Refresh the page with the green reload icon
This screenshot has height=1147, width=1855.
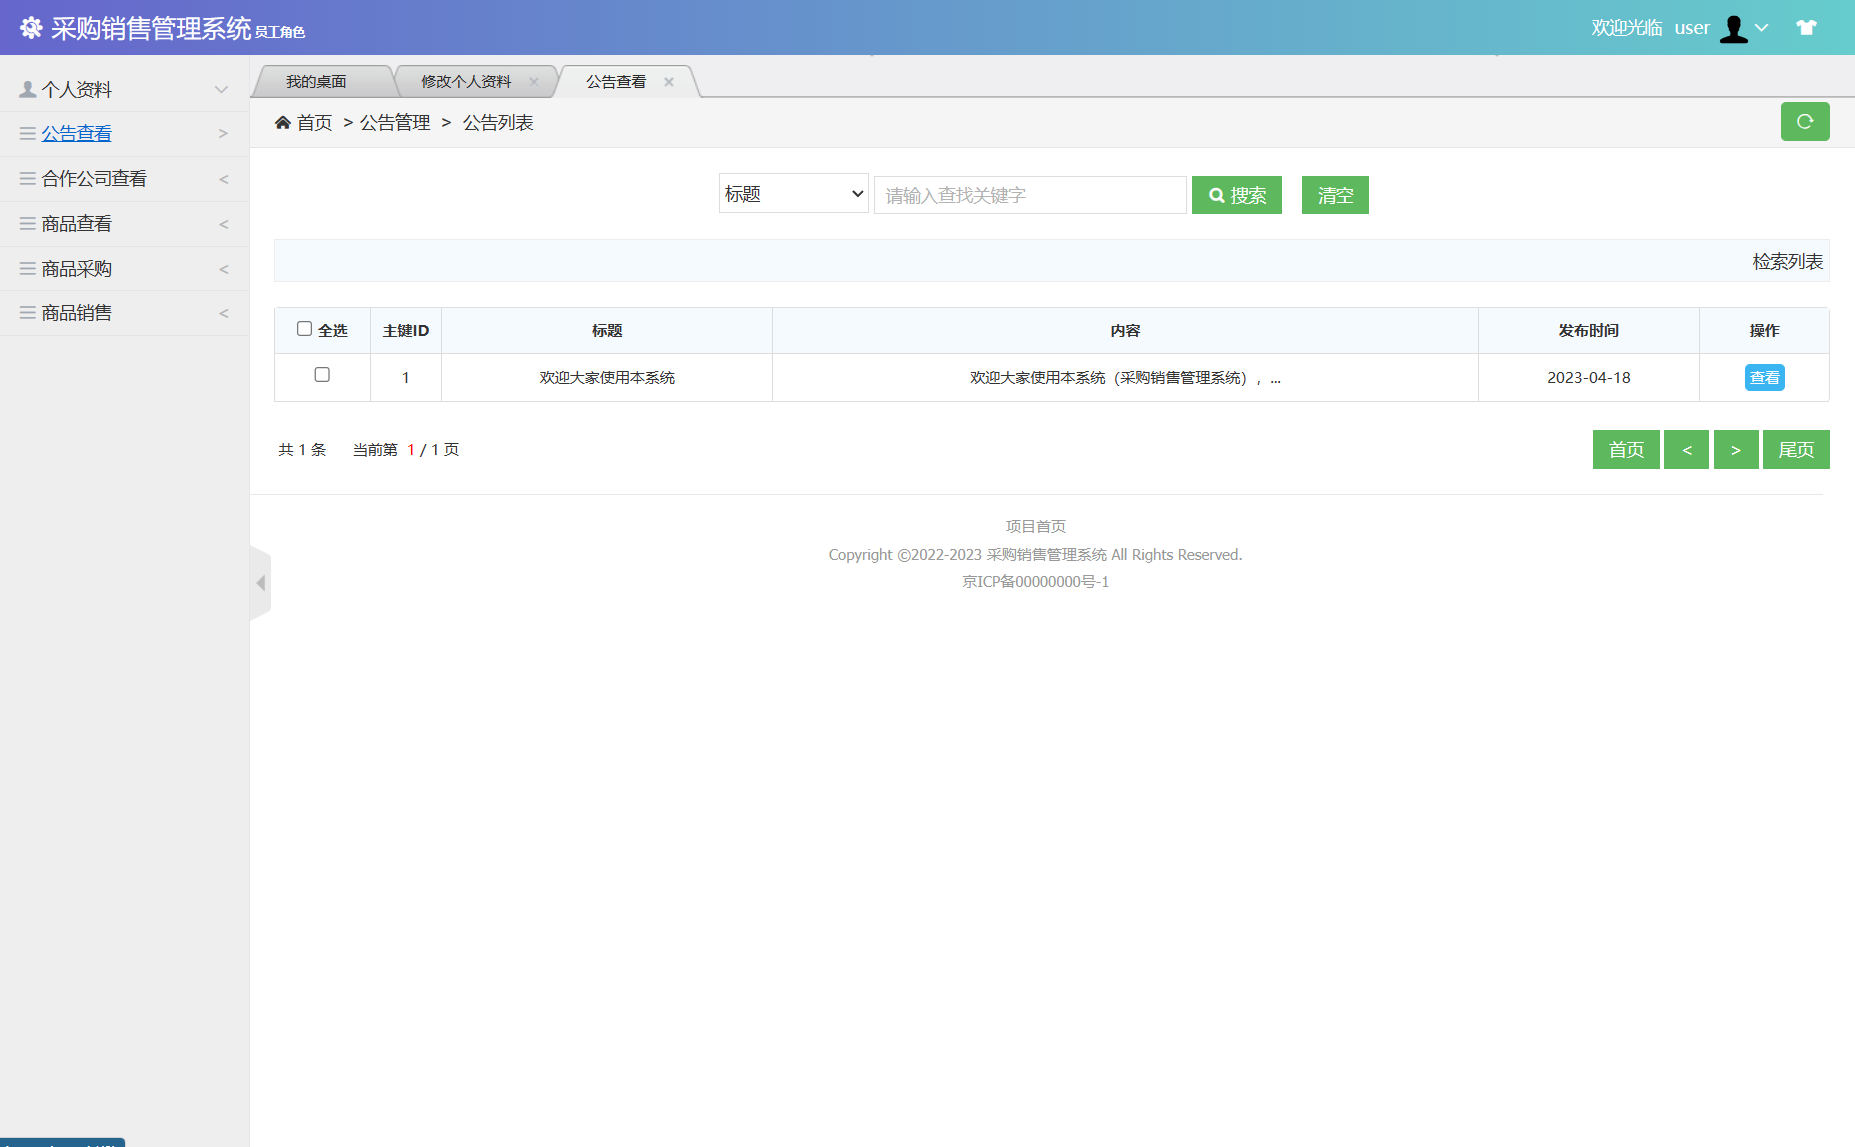click(x=1805, y=121)
